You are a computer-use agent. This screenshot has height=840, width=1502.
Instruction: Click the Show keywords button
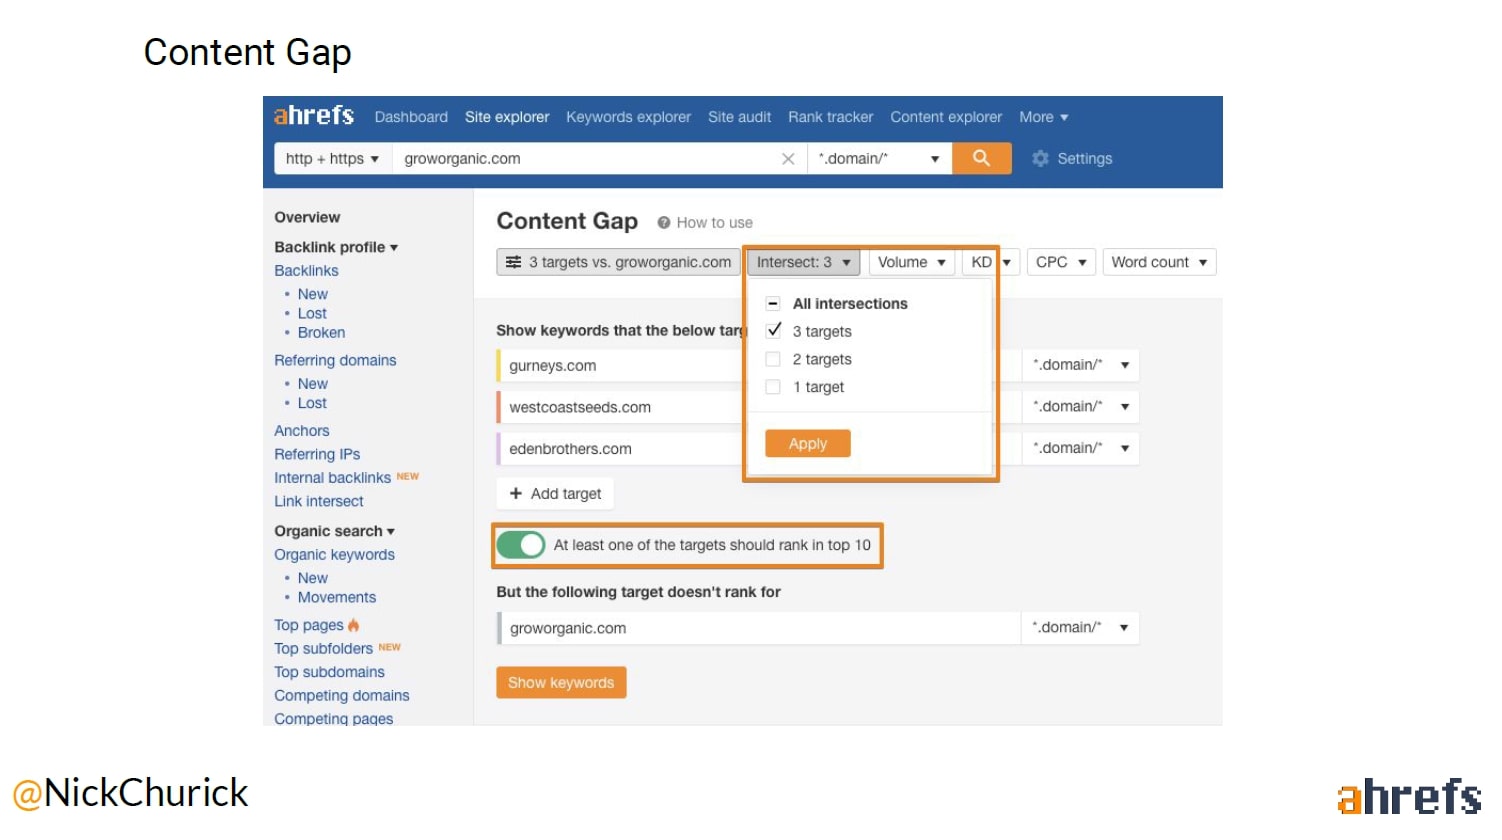(561, 683)
